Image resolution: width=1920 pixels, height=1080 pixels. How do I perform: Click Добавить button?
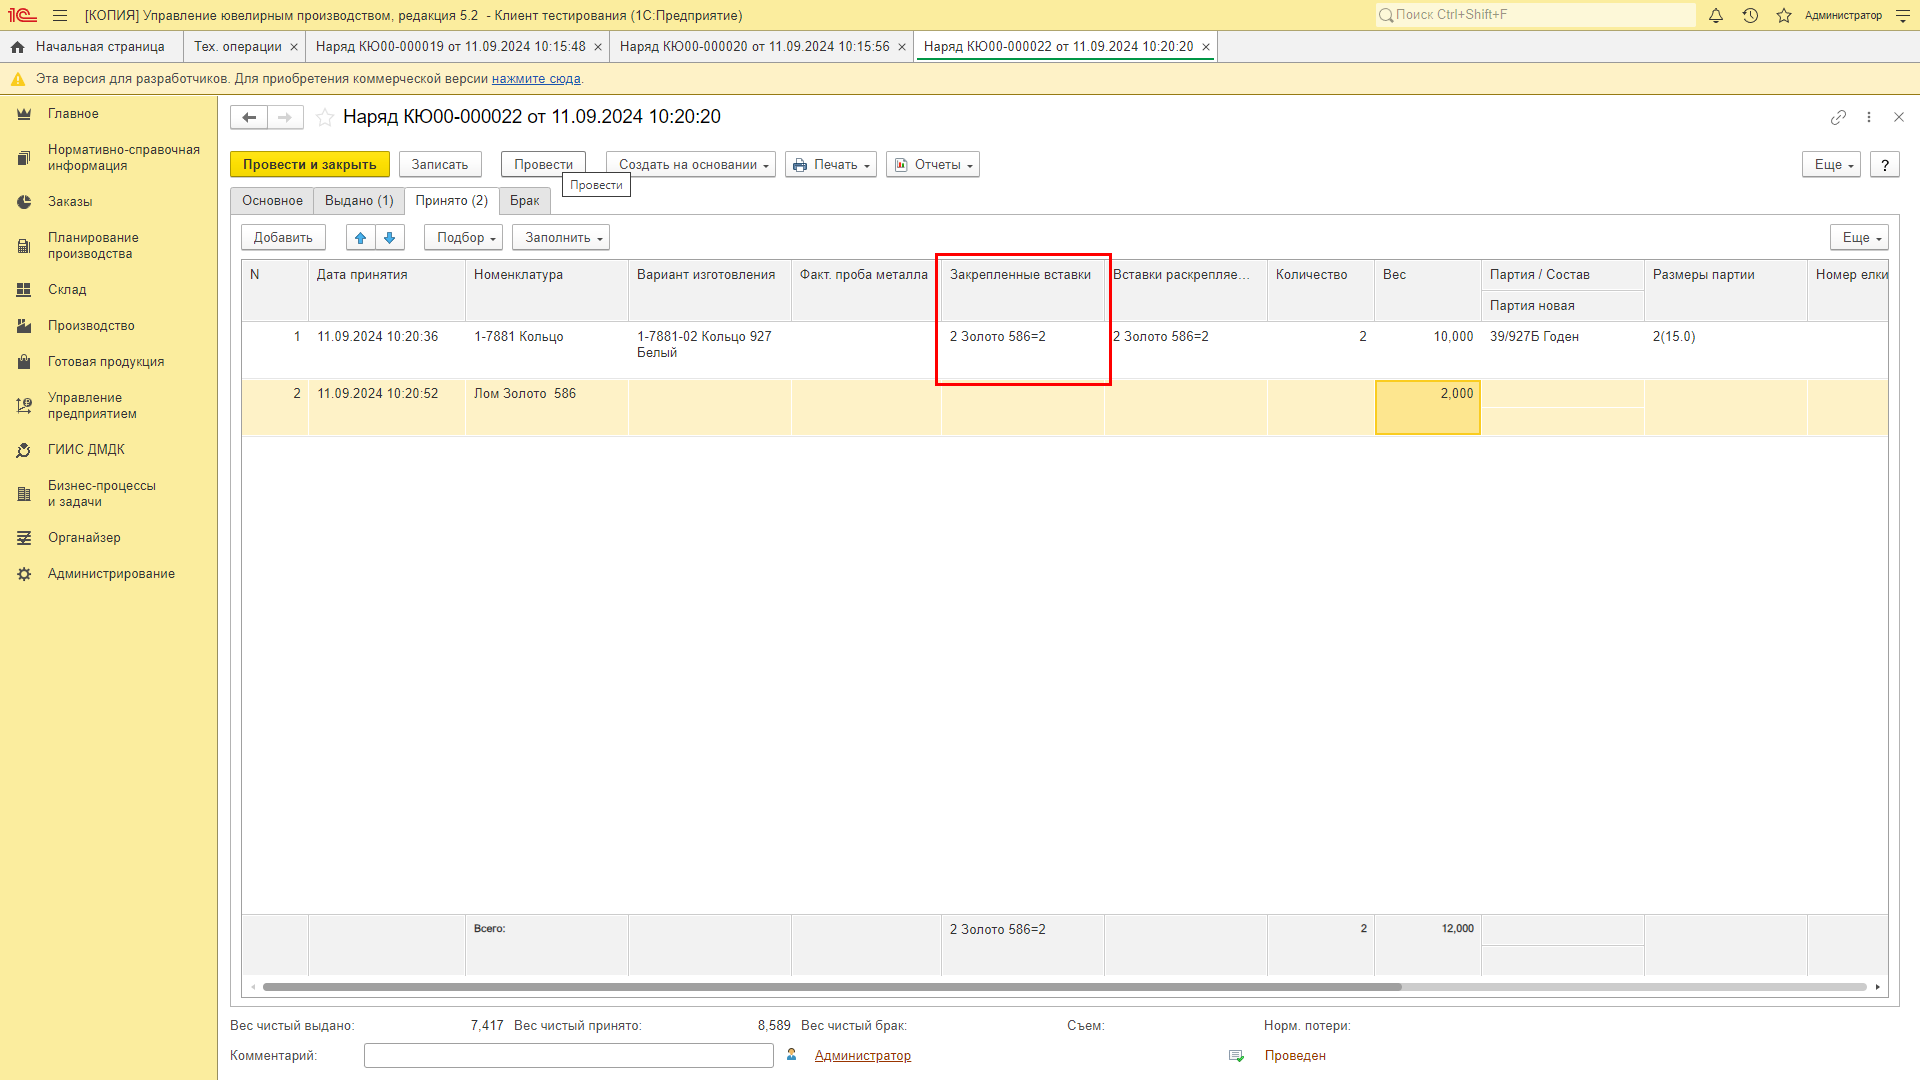pos(283,238)
